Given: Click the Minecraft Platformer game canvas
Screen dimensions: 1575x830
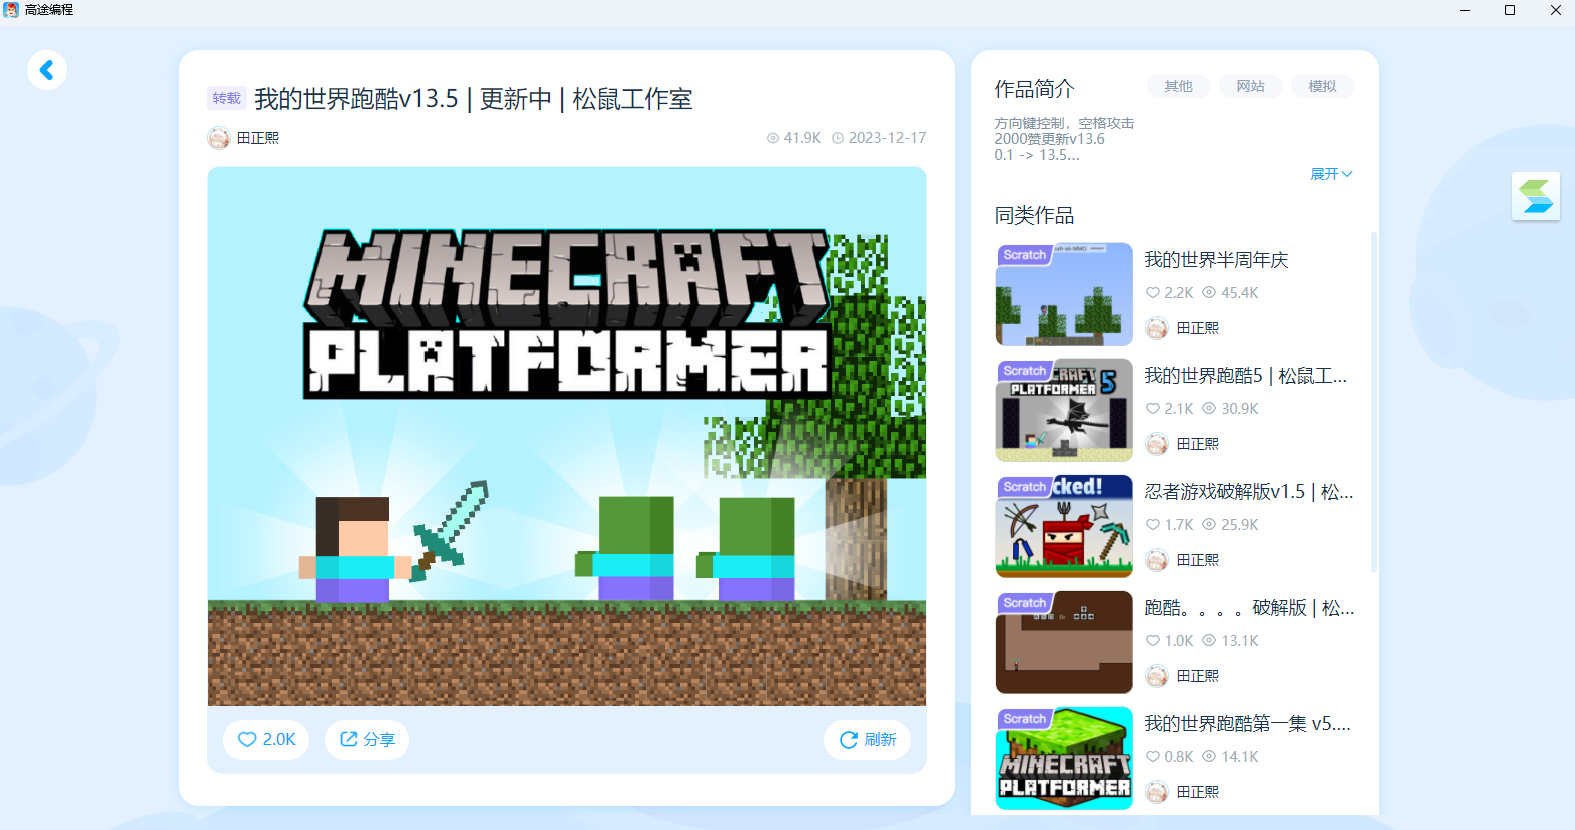Looking at the screenshot, I should coord(567,436).
